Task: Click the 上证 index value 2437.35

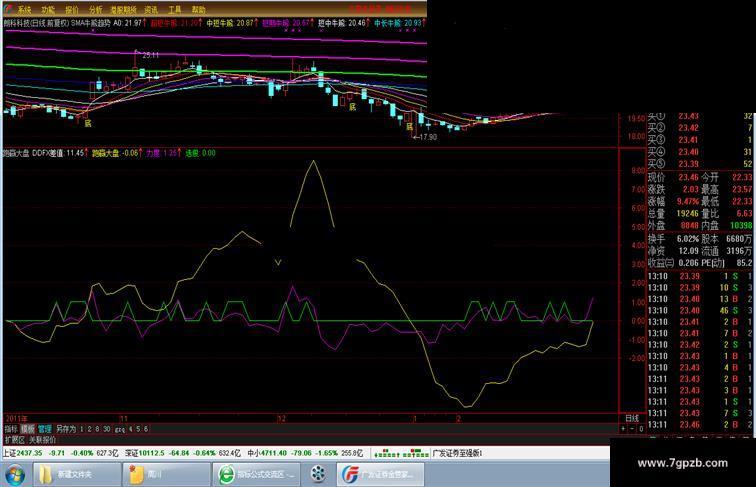Action: tap(30, 453)
